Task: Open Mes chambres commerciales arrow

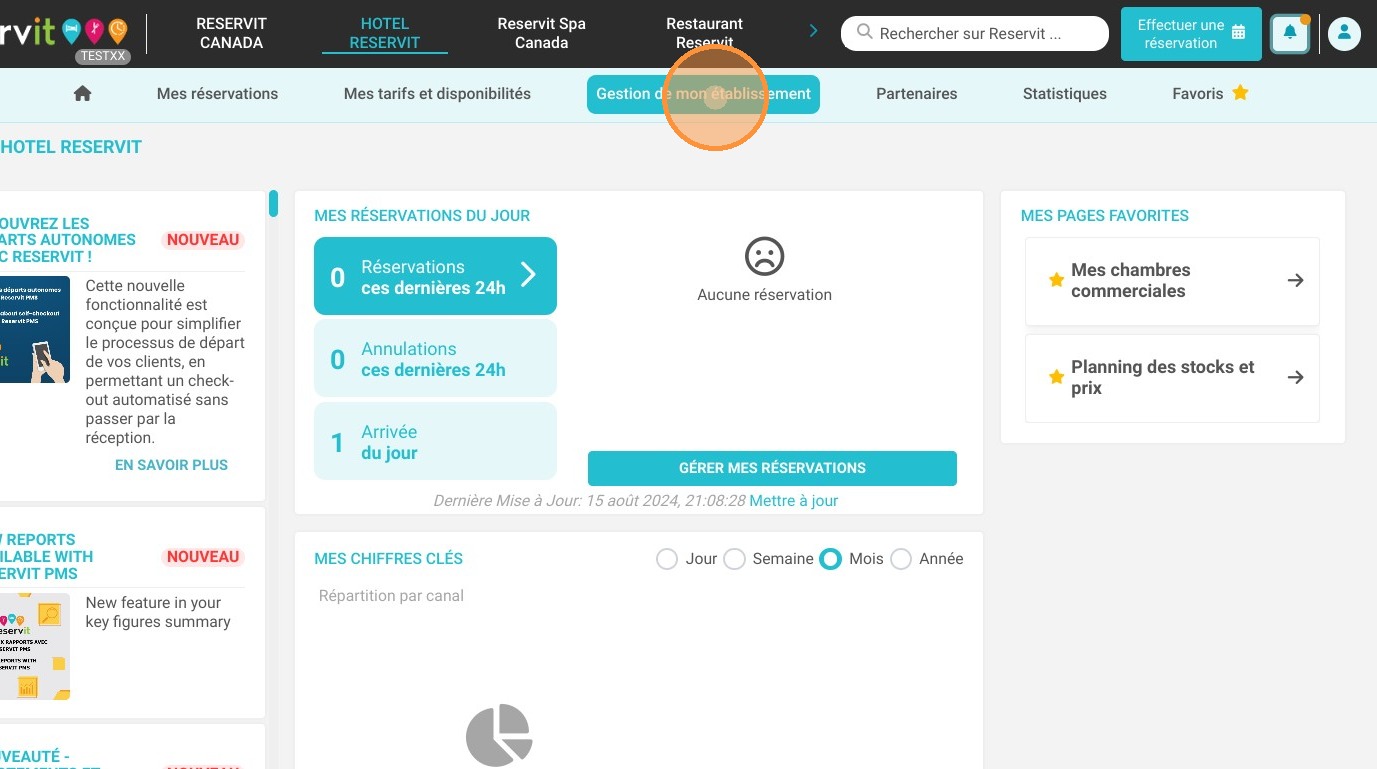Action: click(x=1295, y=281)
